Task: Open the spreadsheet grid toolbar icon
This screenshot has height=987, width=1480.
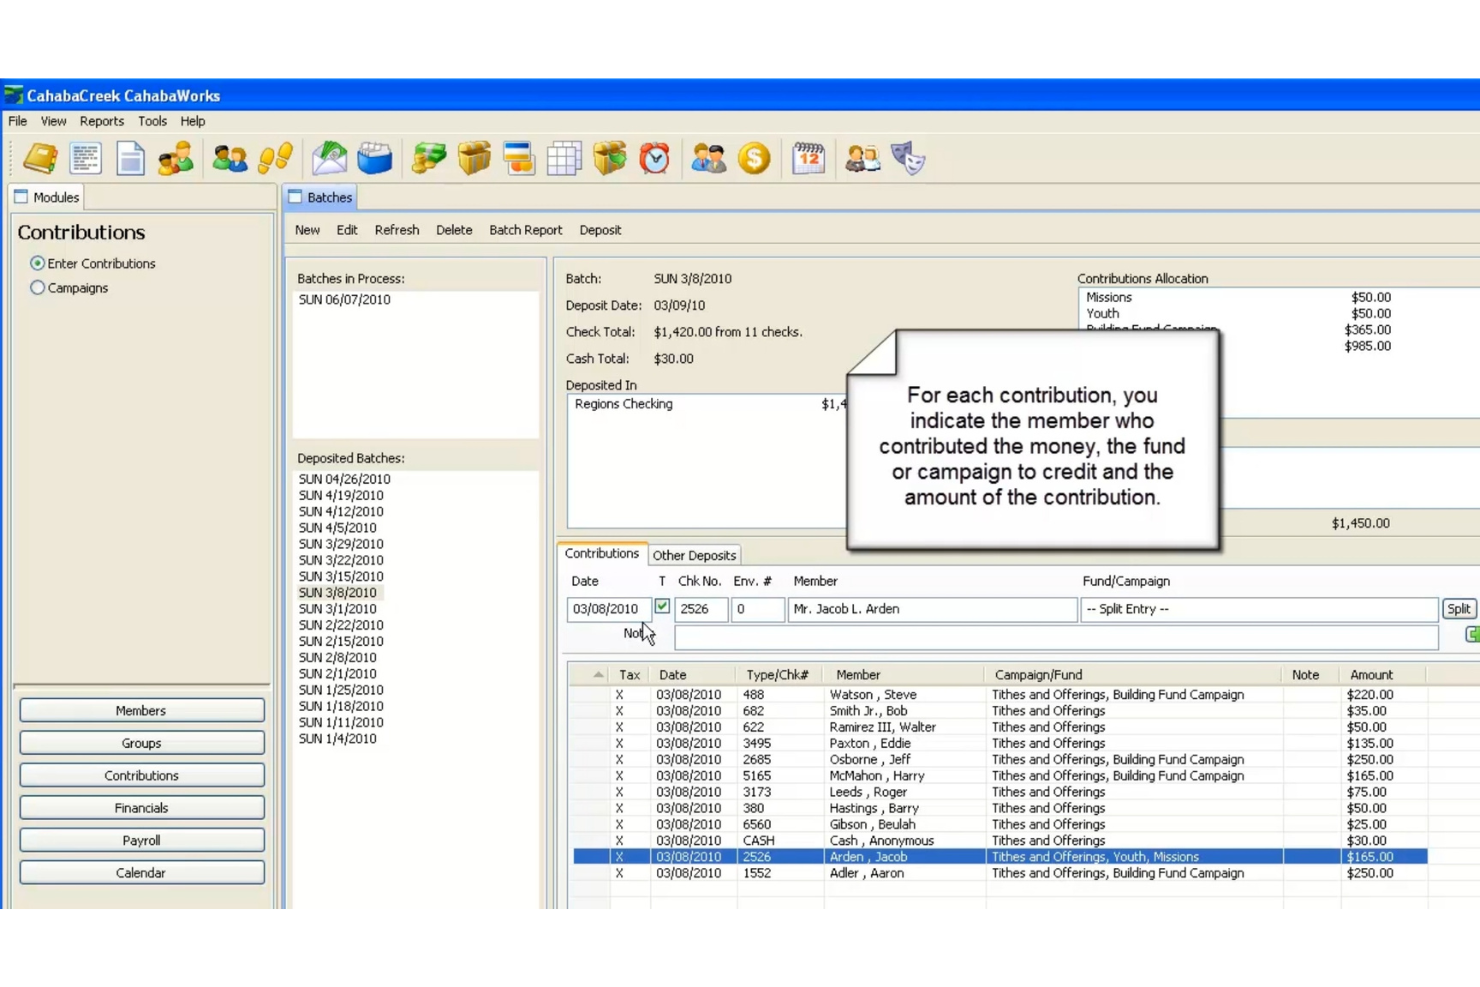Action: point(564,158)
